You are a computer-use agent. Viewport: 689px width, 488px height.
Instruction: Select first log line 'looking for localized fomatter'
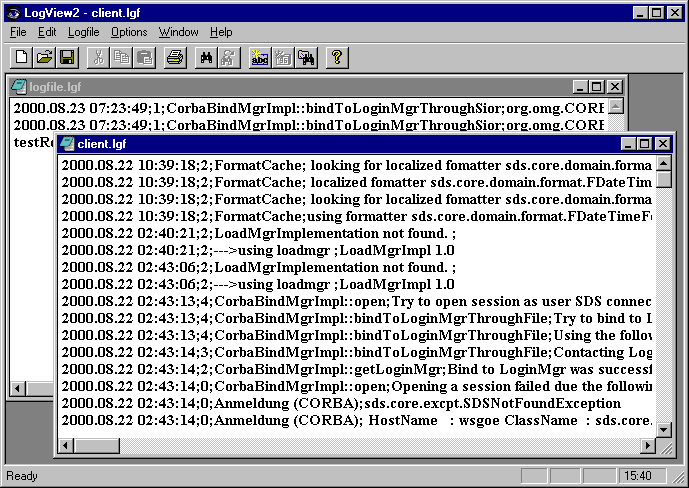[357, 165]
